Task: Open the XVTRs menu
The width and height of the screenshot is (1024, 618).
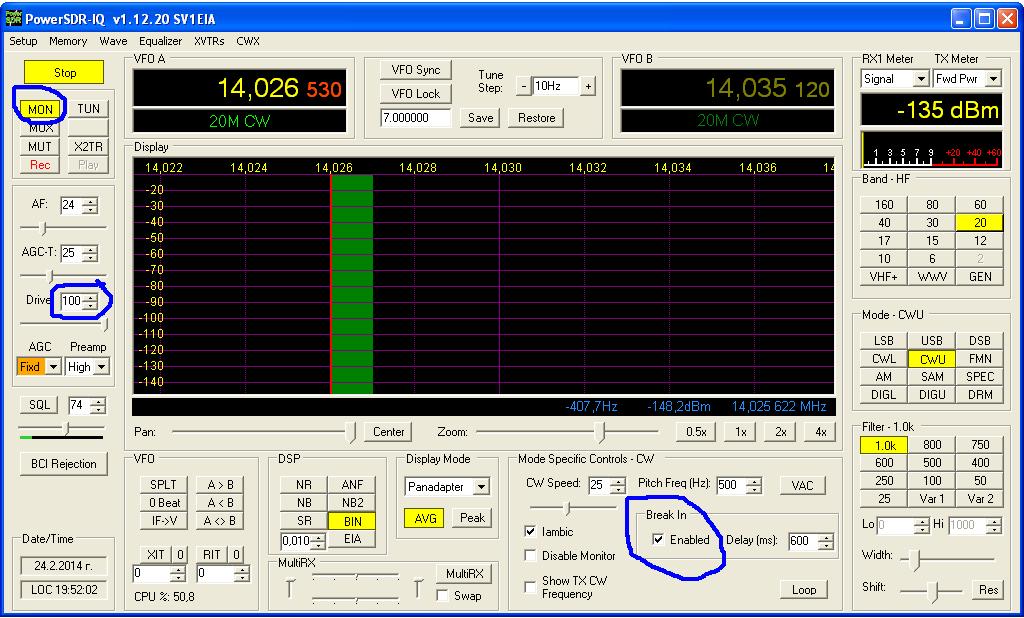Action: pyautogui.click(x=209, y=41)
